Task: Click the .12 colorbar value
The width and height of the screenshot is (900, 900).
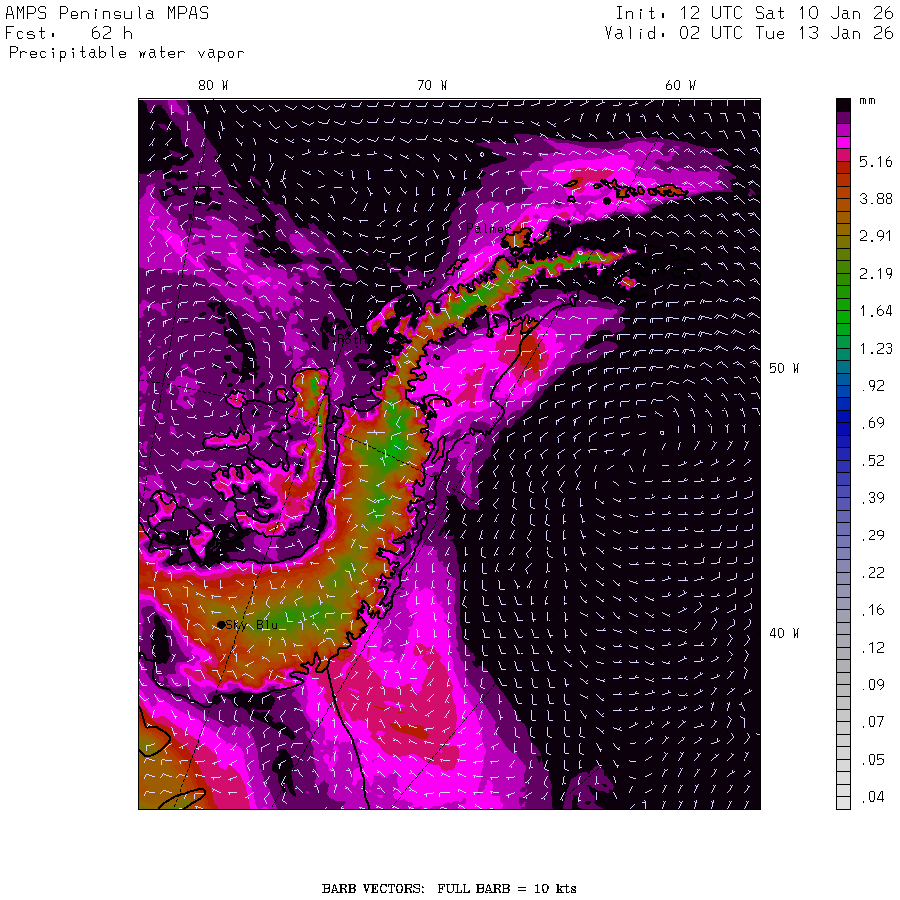Action: point(874,648)
